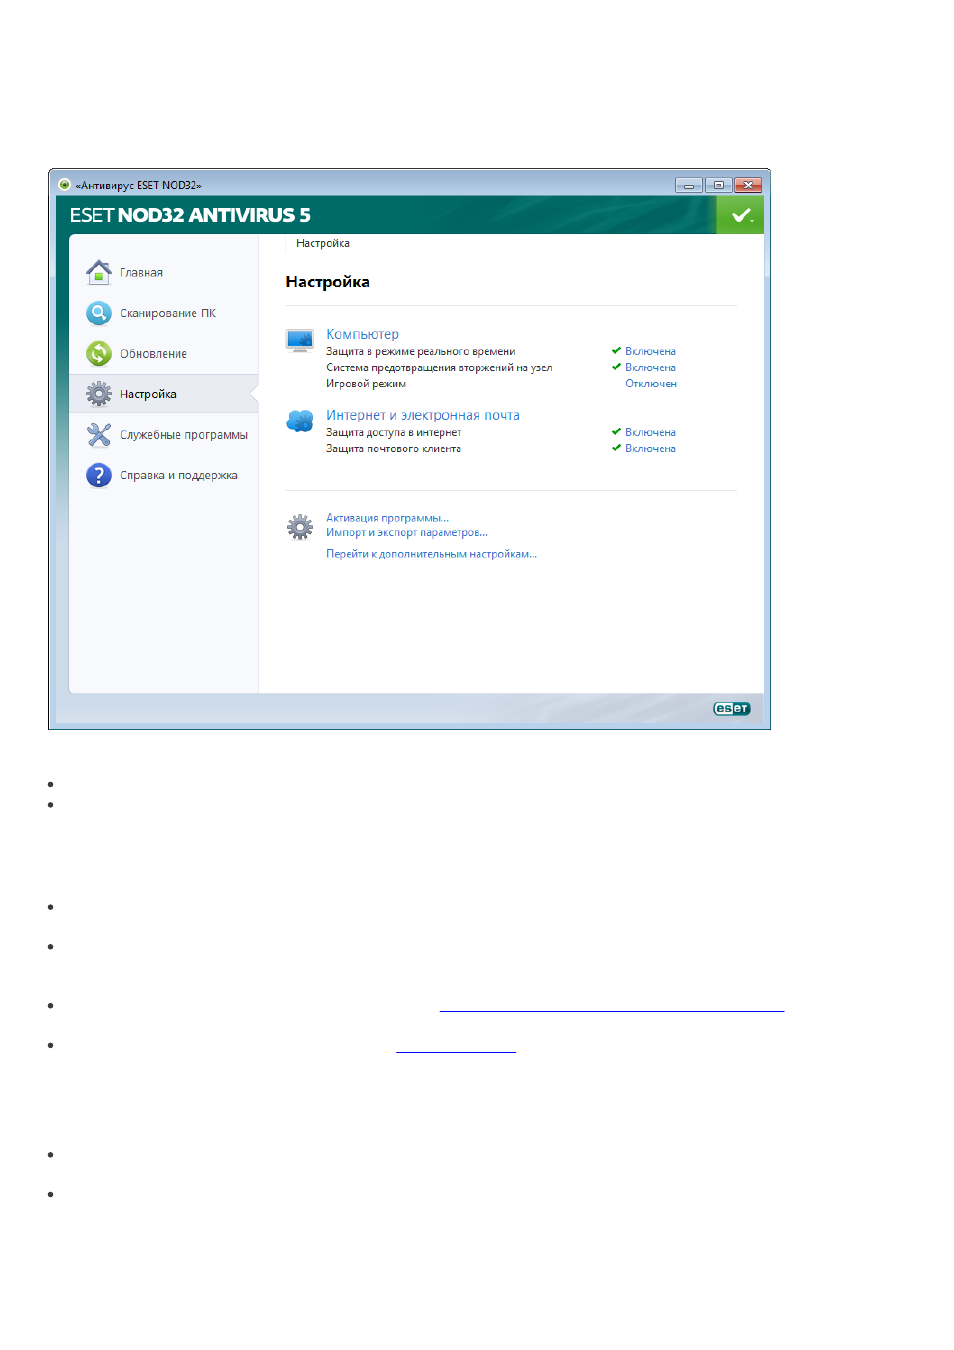
Task: Click the ESET logo at bottom right
Action: (x=731, y=708)
